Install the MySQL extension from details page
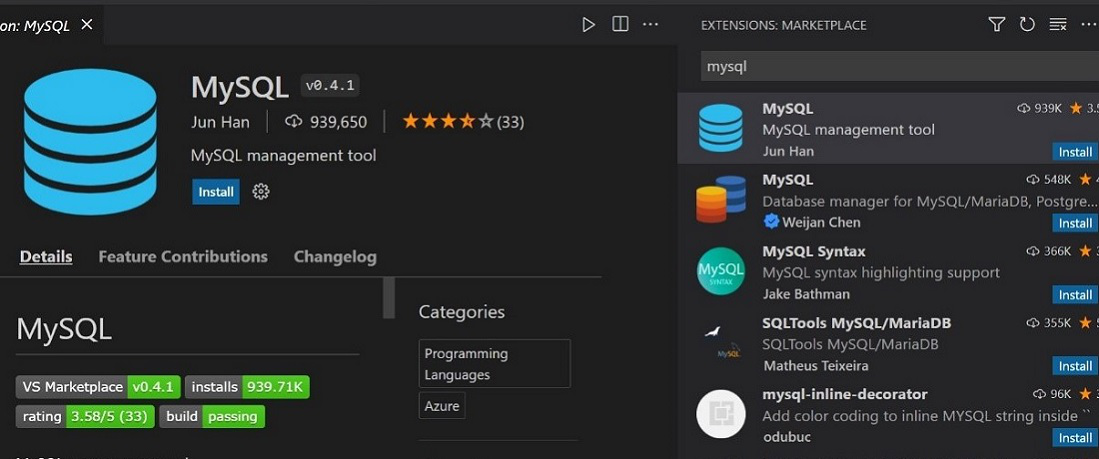This screenshot has width=1099, height=459. pos(216,192)
